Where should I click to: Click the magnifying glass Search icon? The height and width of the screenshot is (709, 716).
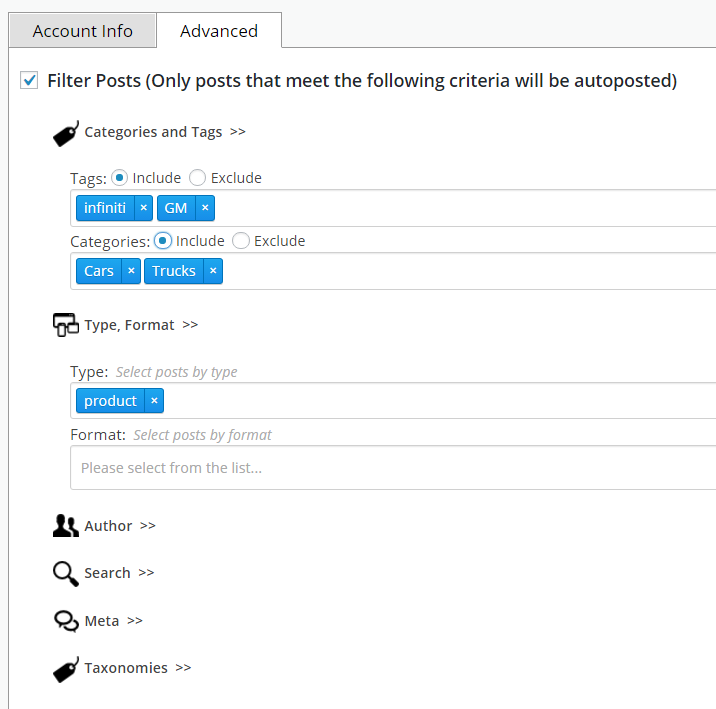66,573
